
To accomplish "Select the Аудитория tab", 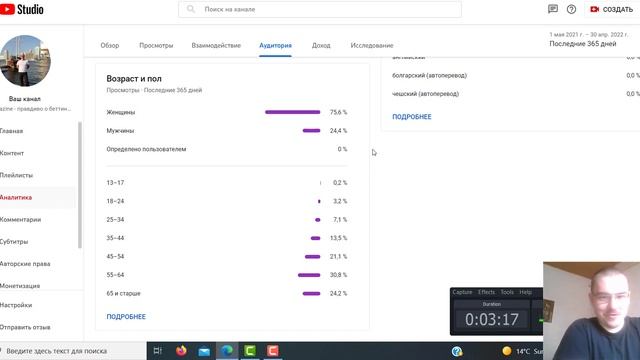I will (x=276, y=45).
